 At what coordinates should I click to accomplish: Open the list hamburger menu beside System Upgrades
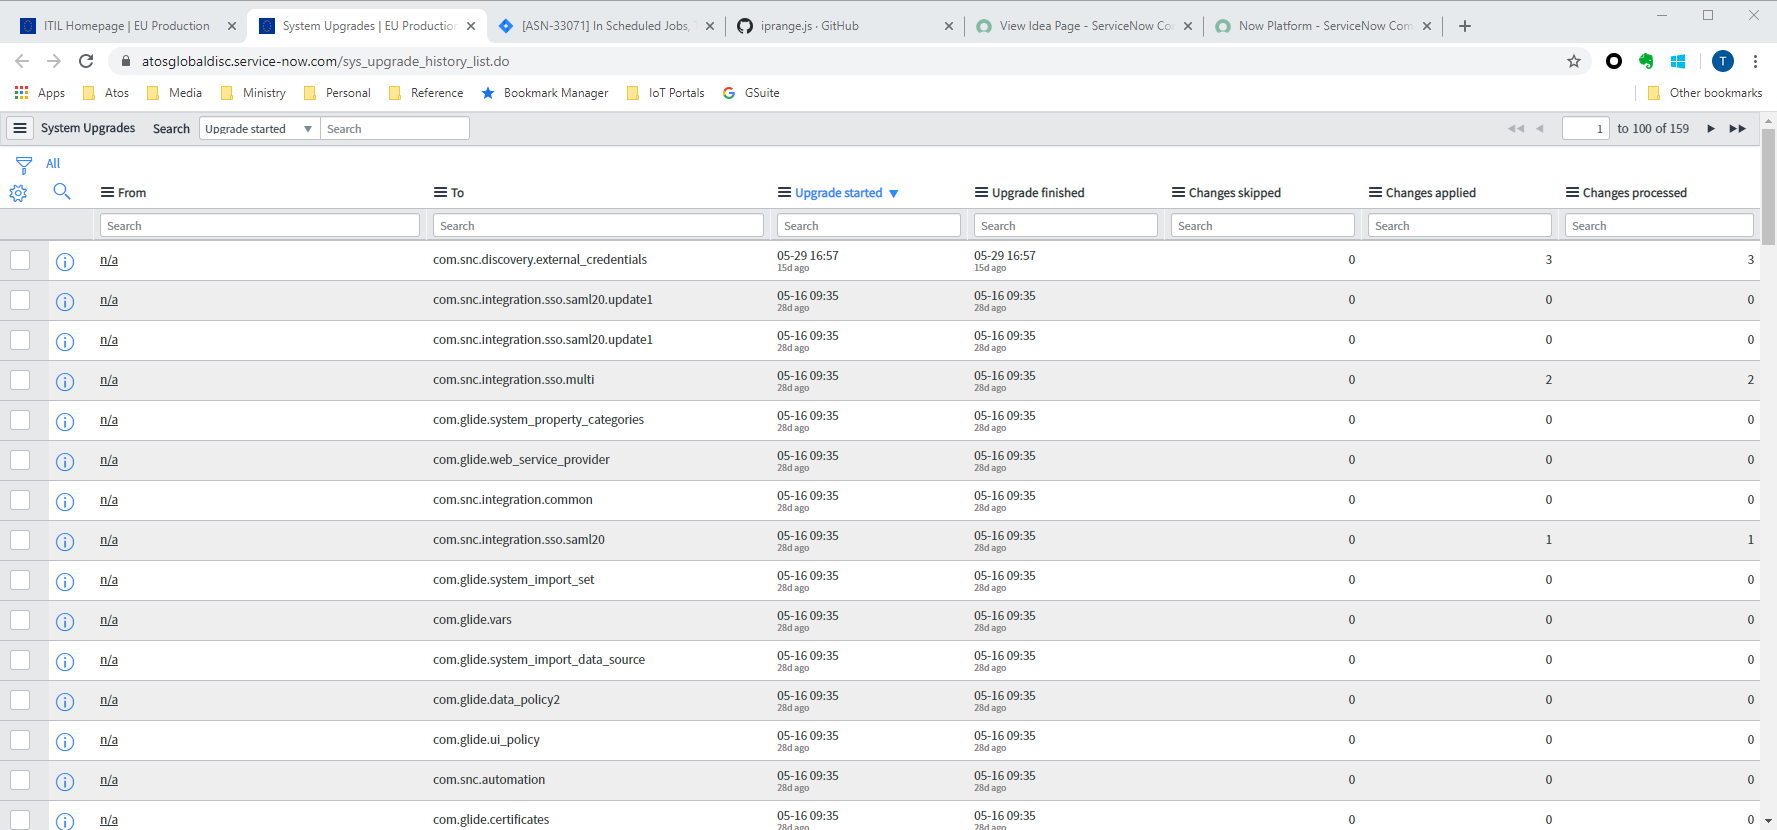pos(20,128)
